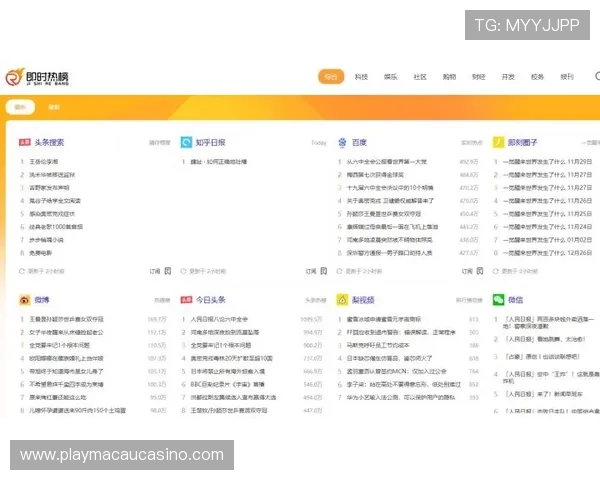The width and height of the screenshot is (600, 480).
Task: Open 即刻圈子 entry dated 11月29日
Action: pos(547,162)
